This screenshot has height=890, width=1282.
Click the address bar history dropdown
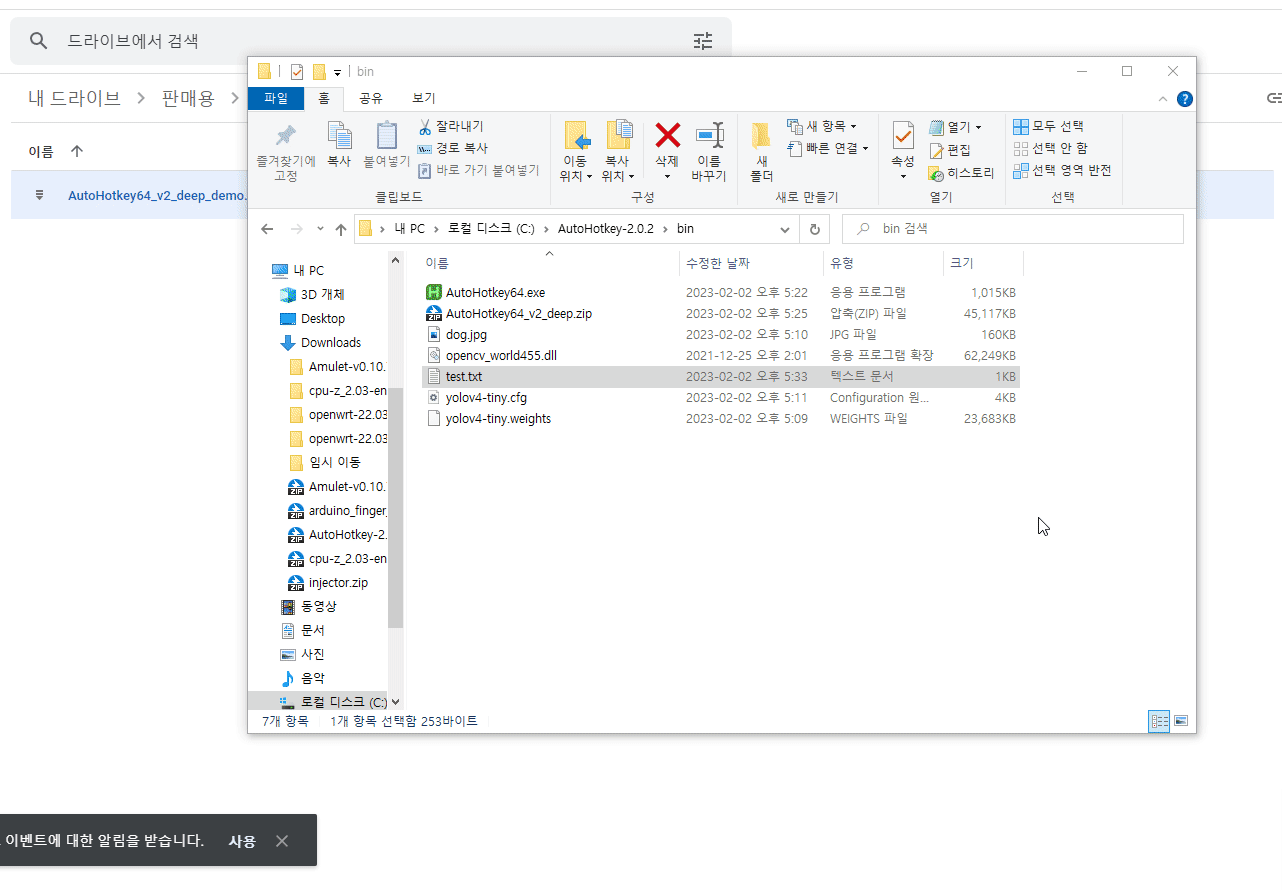(x=785, y=229)
